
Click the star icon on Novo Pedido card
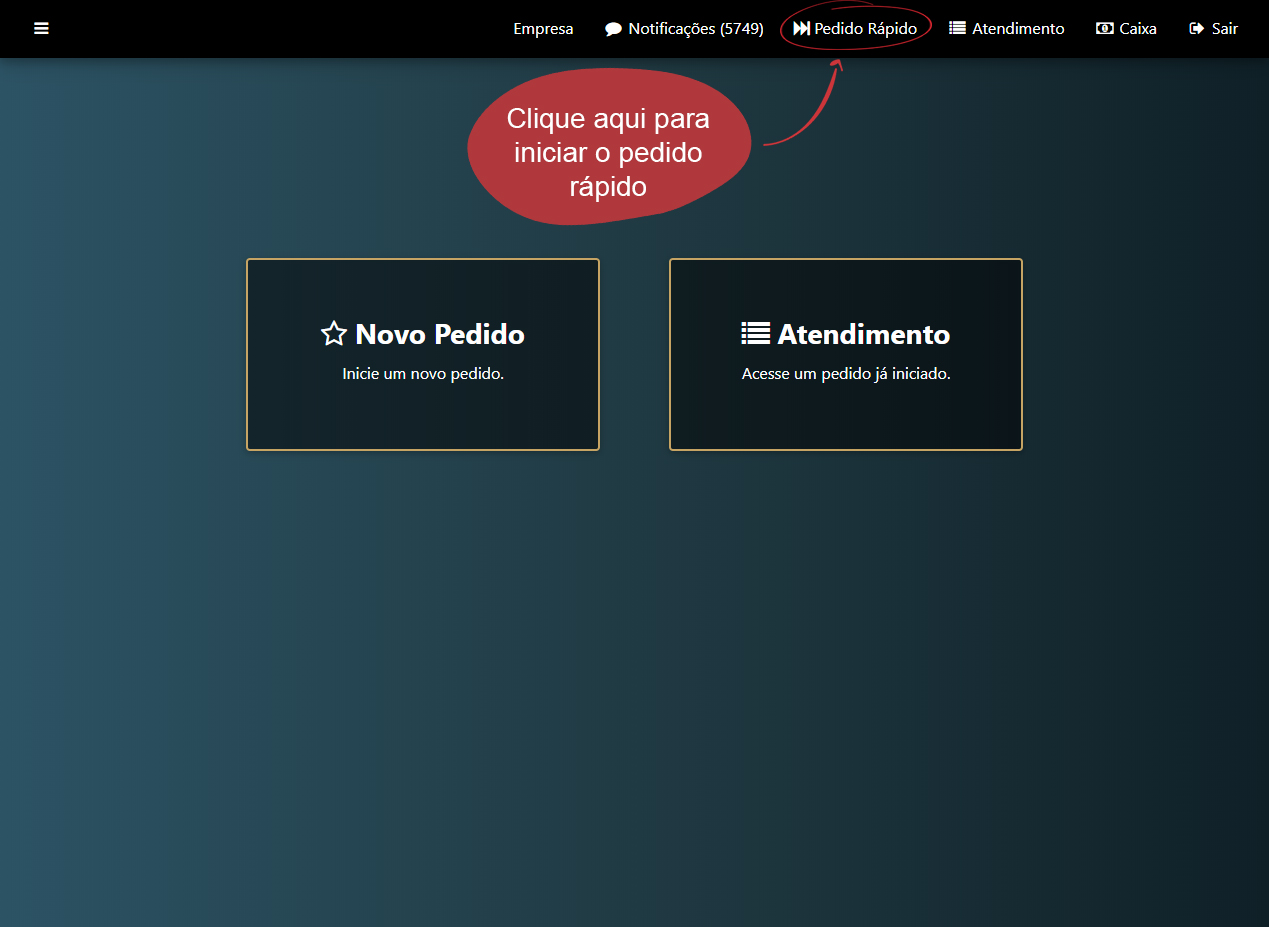pyautogui.click(x=334, y=334)
